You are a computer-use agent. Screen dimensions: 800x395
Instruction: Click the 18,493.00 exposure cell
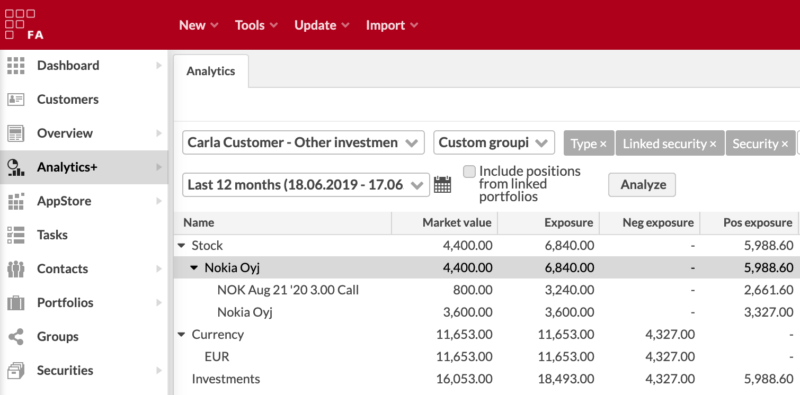coord(566,379)
